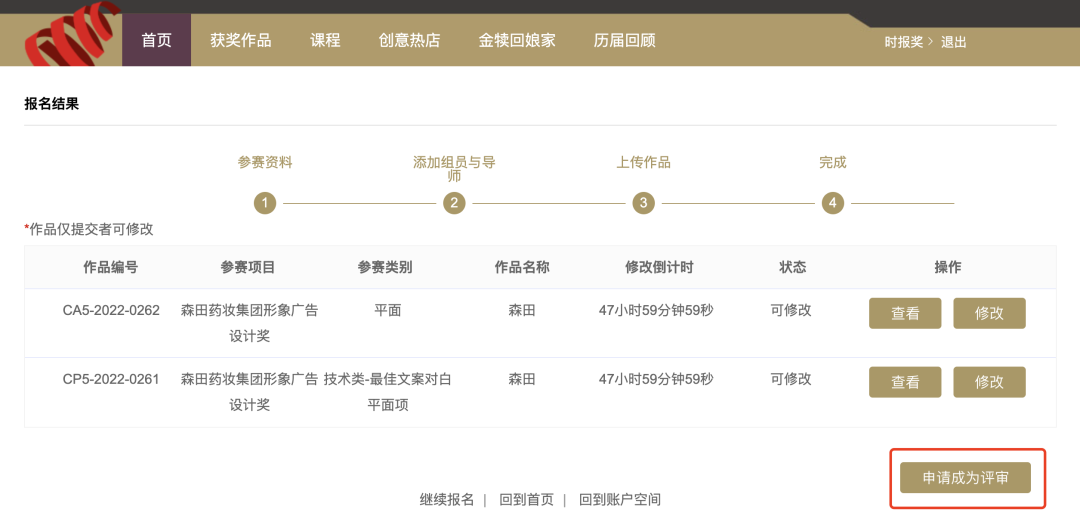Click the 时报奖 account link

point(903,42)
